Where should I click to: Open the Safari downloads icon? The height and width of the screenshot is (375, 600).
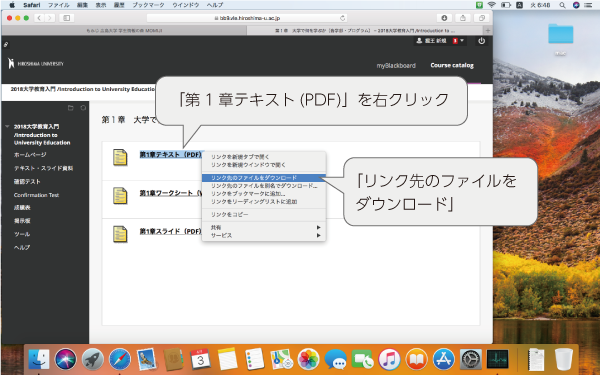[x=444, y=18]
